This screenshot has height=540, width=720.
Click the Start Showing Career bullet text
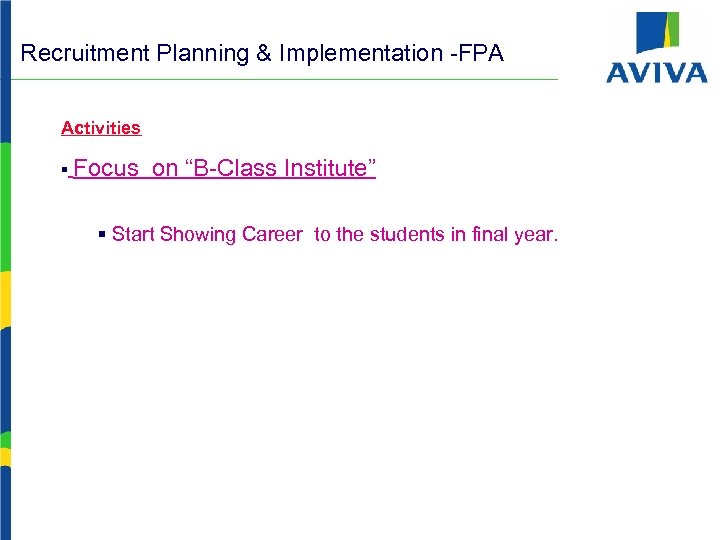pyautogui.click(x=335, y=235)
